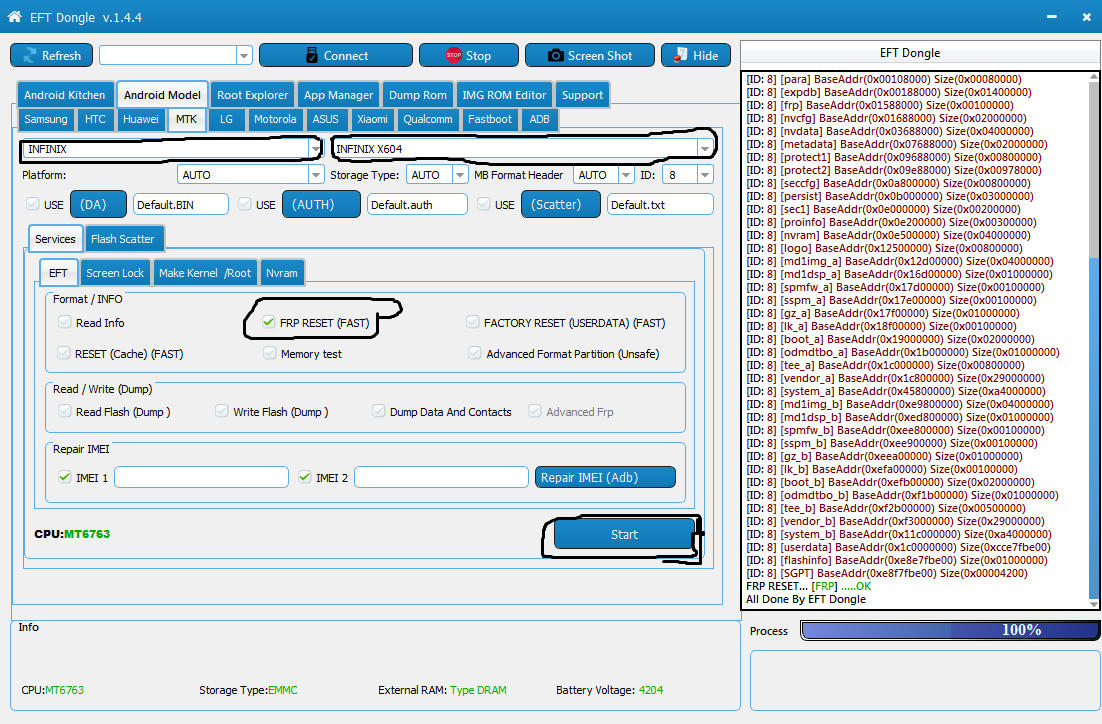Enable Advanced Format Partition (Unsafe)
The width and height of the screenshot is (1102, 724).
coord(475,353)
